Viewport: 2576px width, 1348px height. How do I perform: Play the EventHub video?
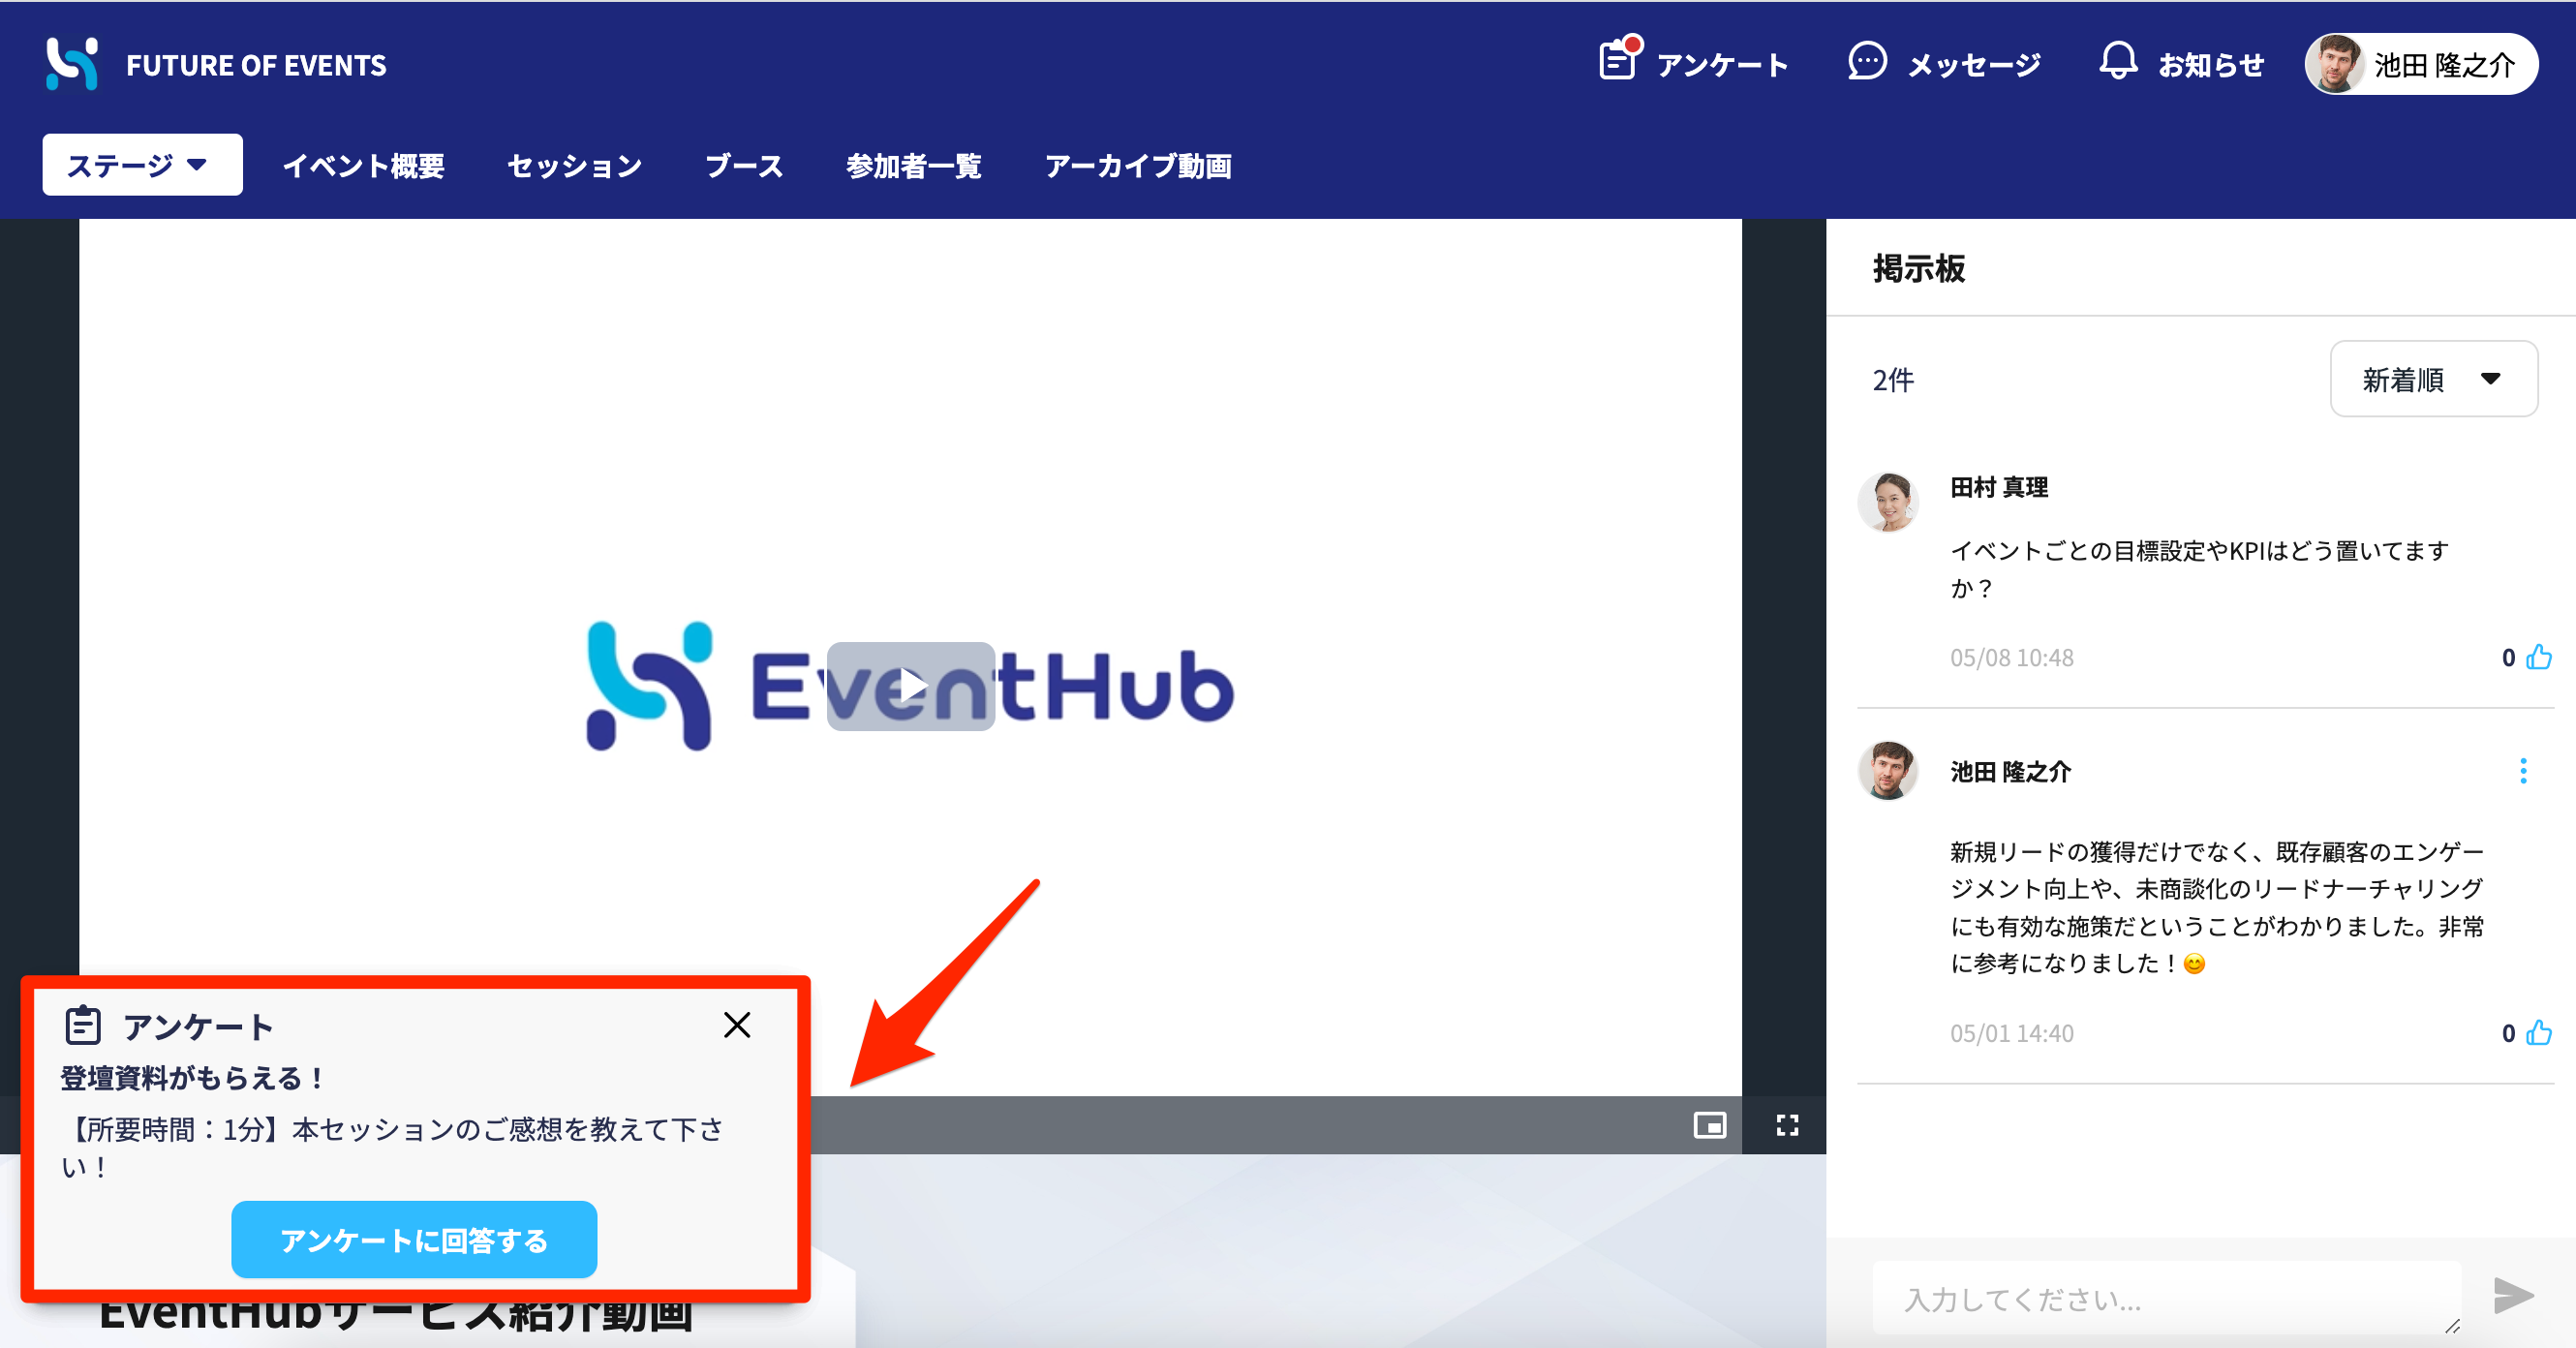click(910, 686)
